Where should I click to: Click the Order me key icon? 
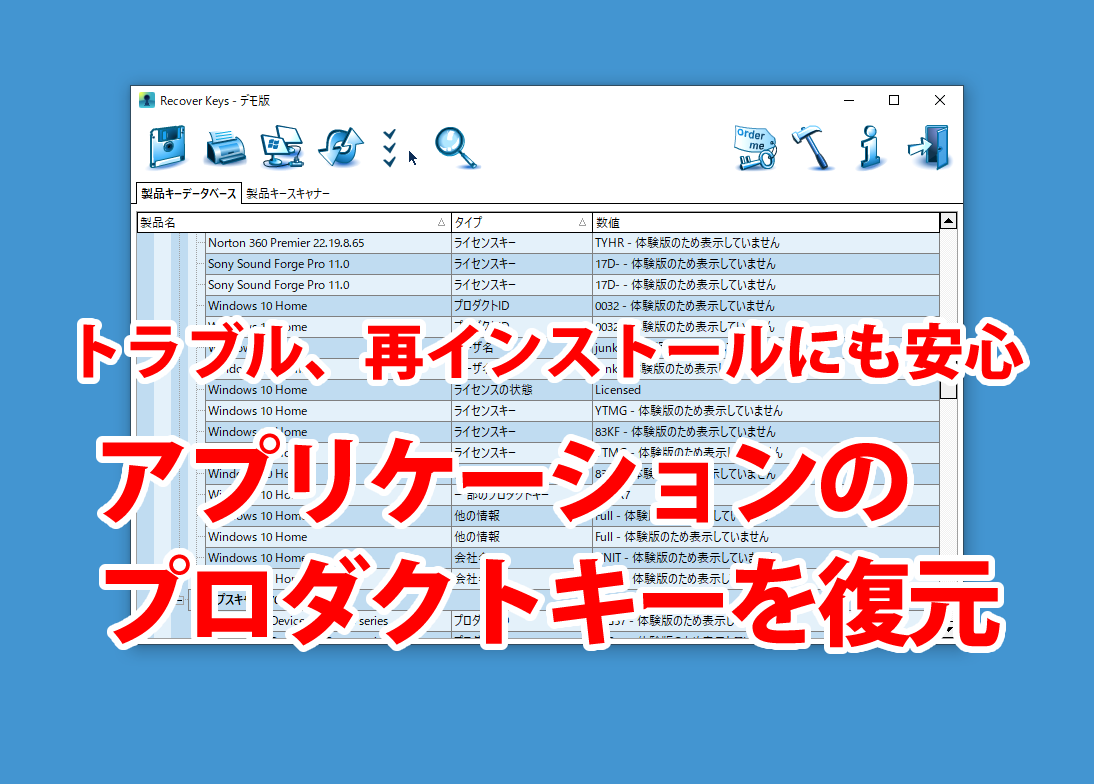[x=755, y=148]
